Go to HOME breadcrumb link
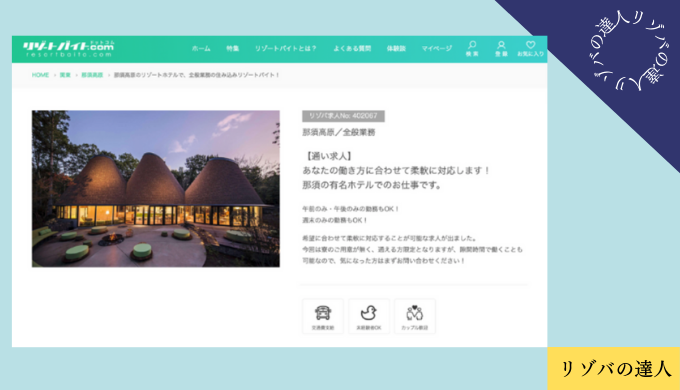680x390 pixels. pyautogui.click(x=40, y=75)
